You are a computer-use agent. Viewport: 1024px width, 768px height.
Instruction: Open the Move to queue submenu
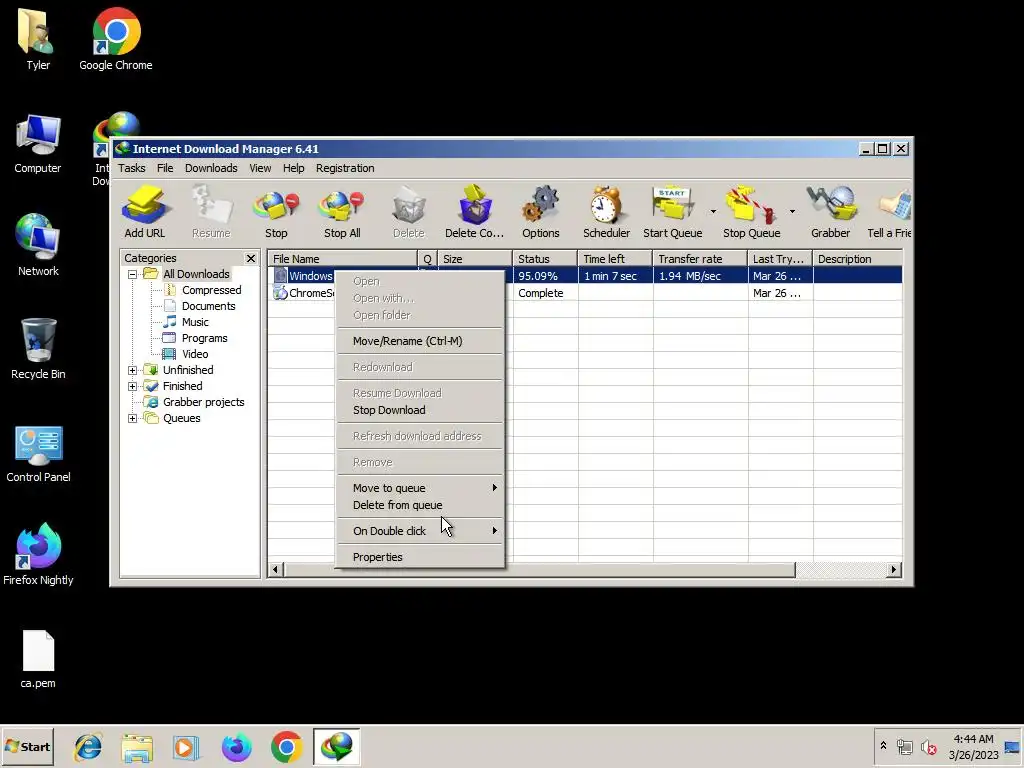coord(421,488)
